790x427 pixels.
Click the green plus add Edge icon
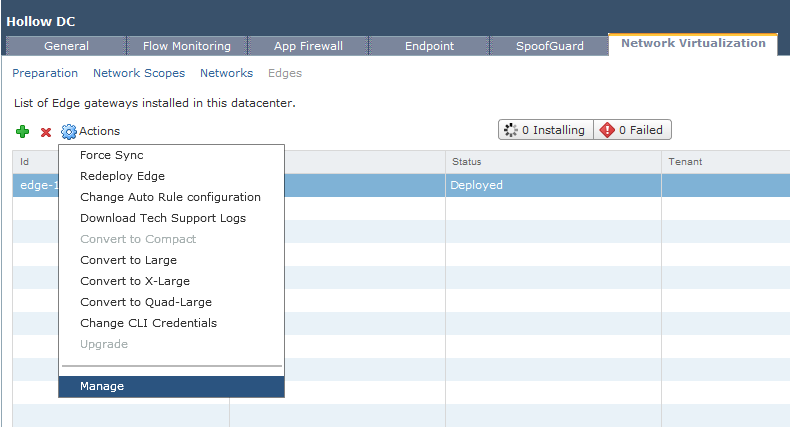[23, 131]
